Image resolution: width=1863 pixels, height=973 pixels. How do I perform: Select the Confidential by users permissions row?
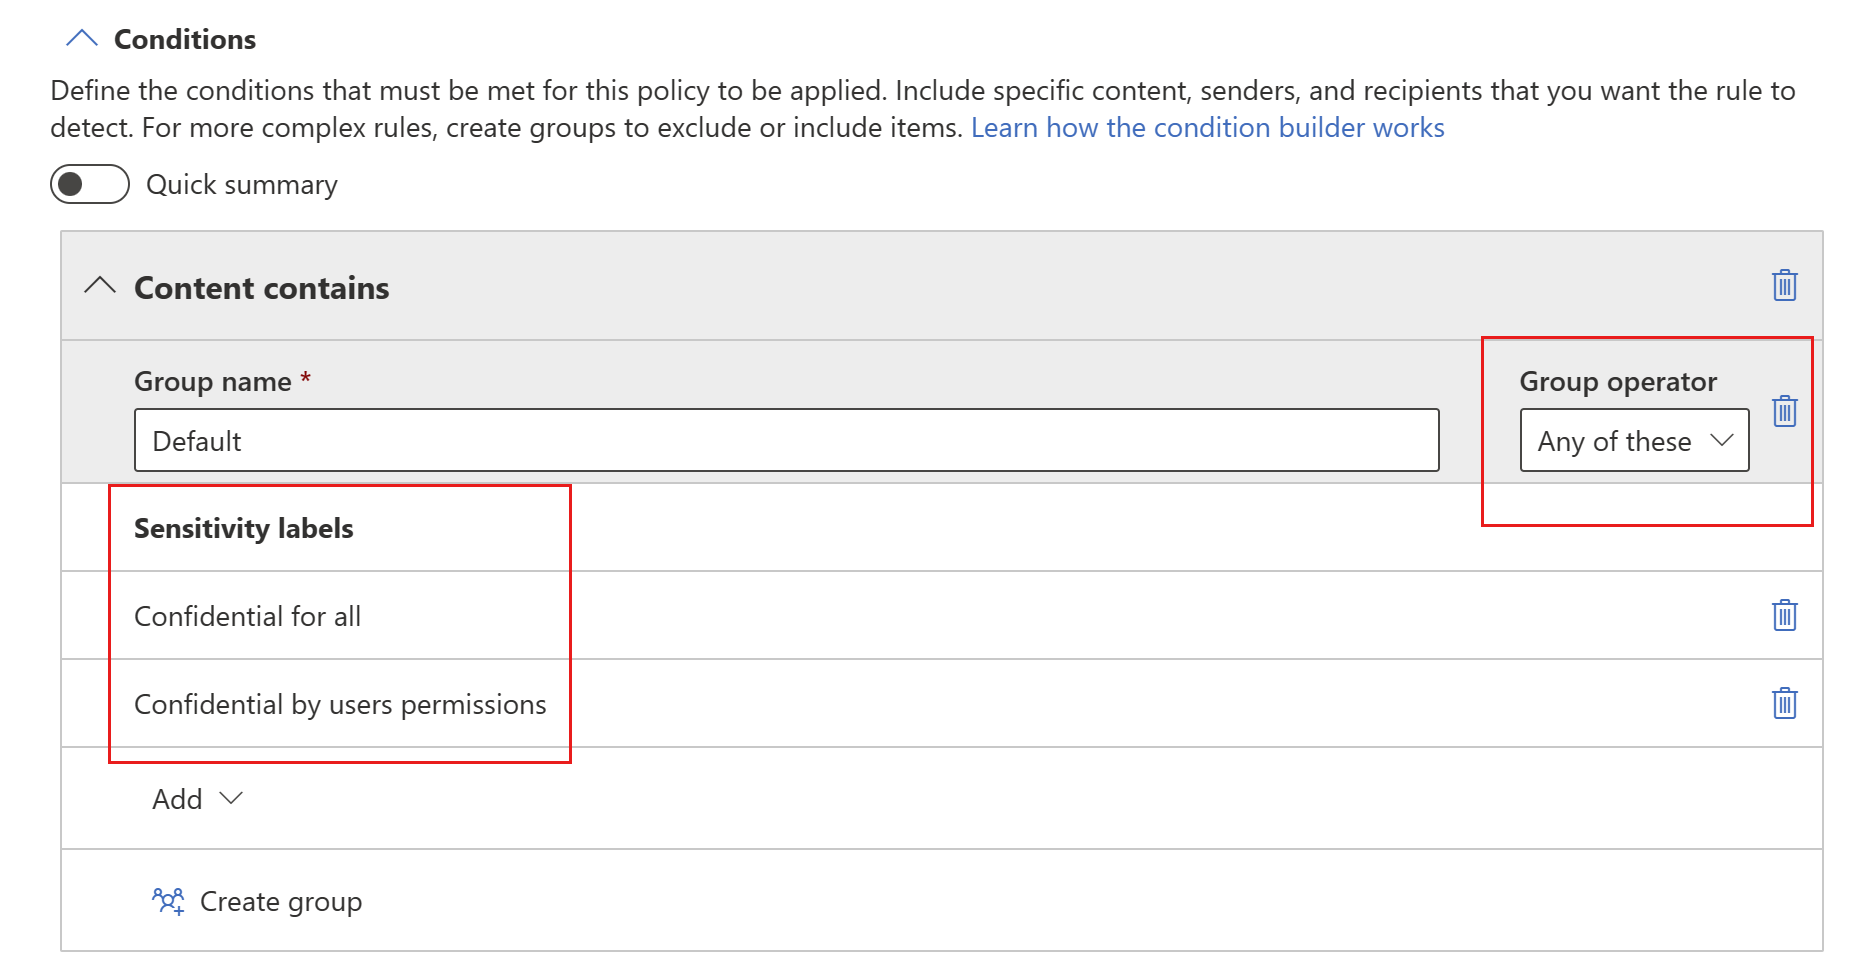[x=340, y=704]
